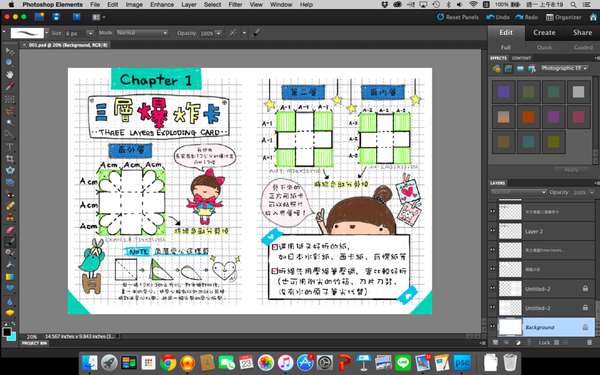Select the Move tool
Image resolution: width=600 pixels, height=375 pixels.
10,51
